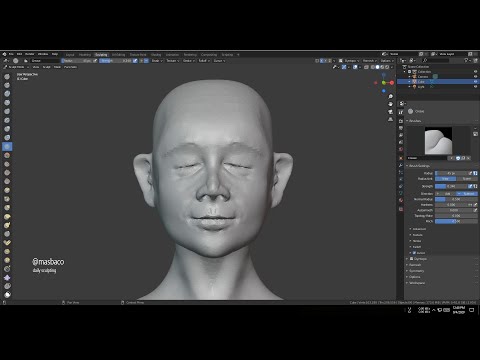This screenshot has height=360, width=480.
Task: Select the Clay brush tool
Action: coord(7,94)
